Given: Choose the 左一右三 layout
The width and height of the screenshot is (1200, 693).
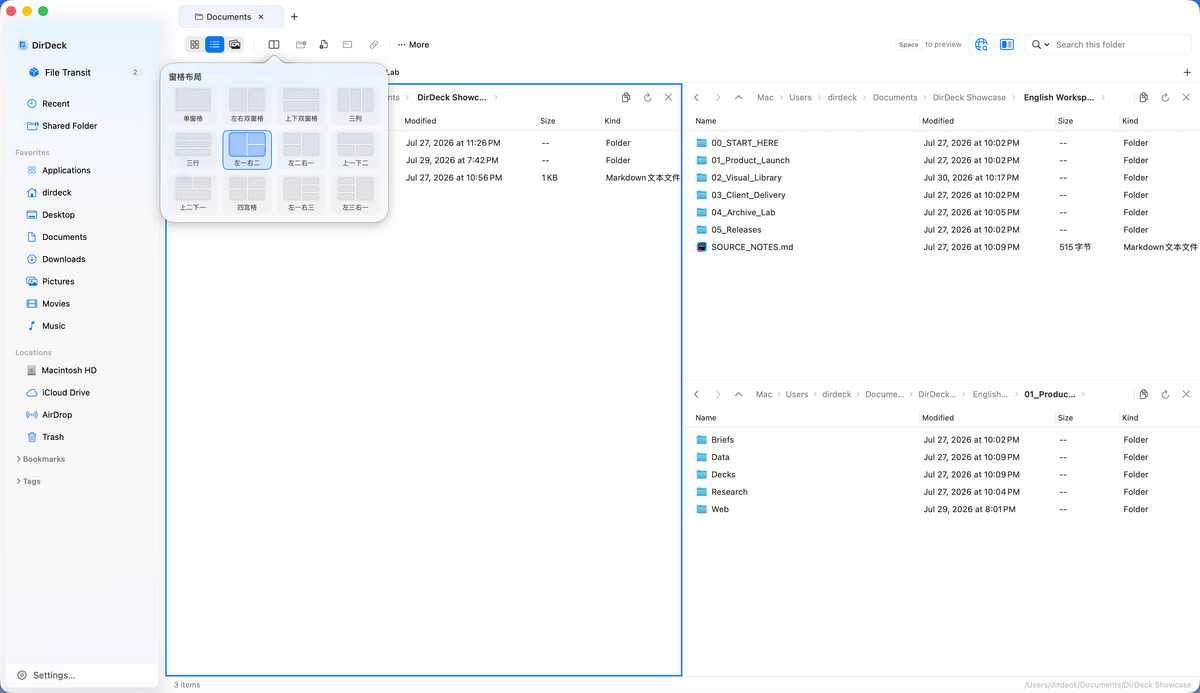Looking at the screenshot, I should coord(301,193).
